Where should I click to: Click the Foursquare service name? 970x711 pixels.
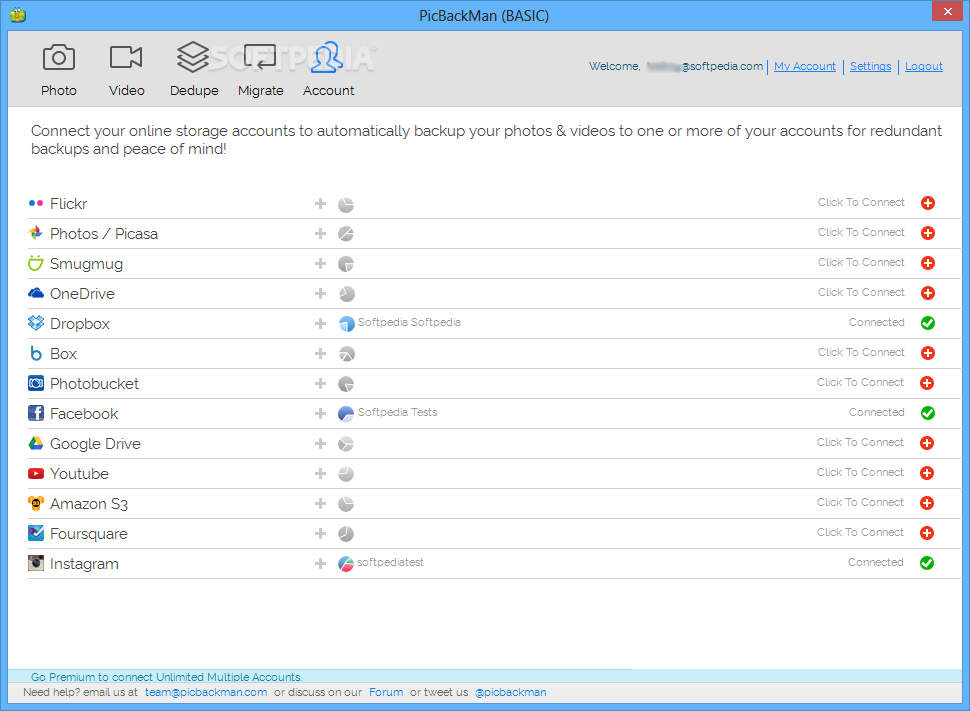88,534
